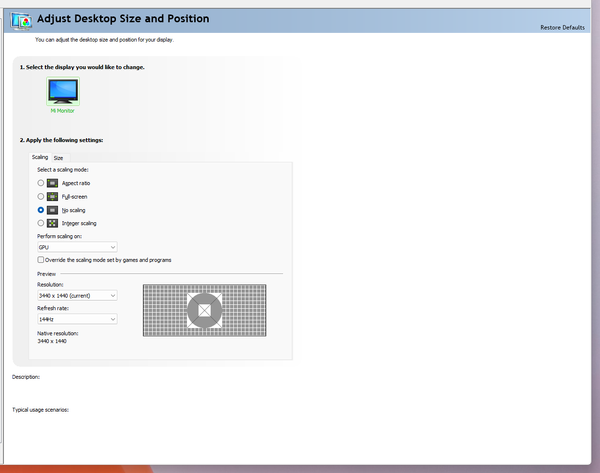600x473 pixels.
Task: Select the Aspect ratio radio button
Action: pyautogui.click(x=40, y=184)
